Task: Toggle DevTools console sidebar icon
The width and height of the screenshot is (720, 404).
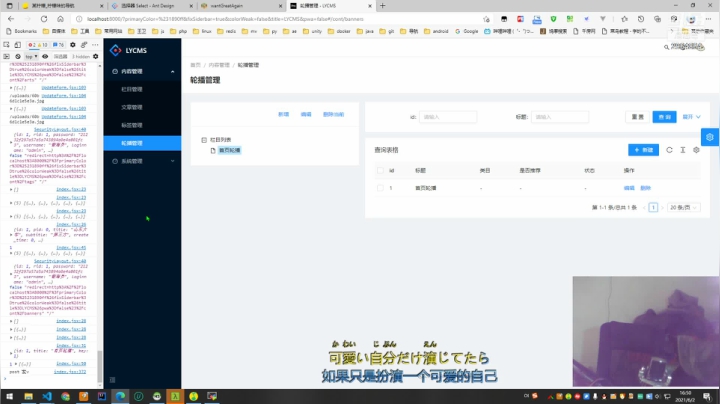Action: point(6,56)
